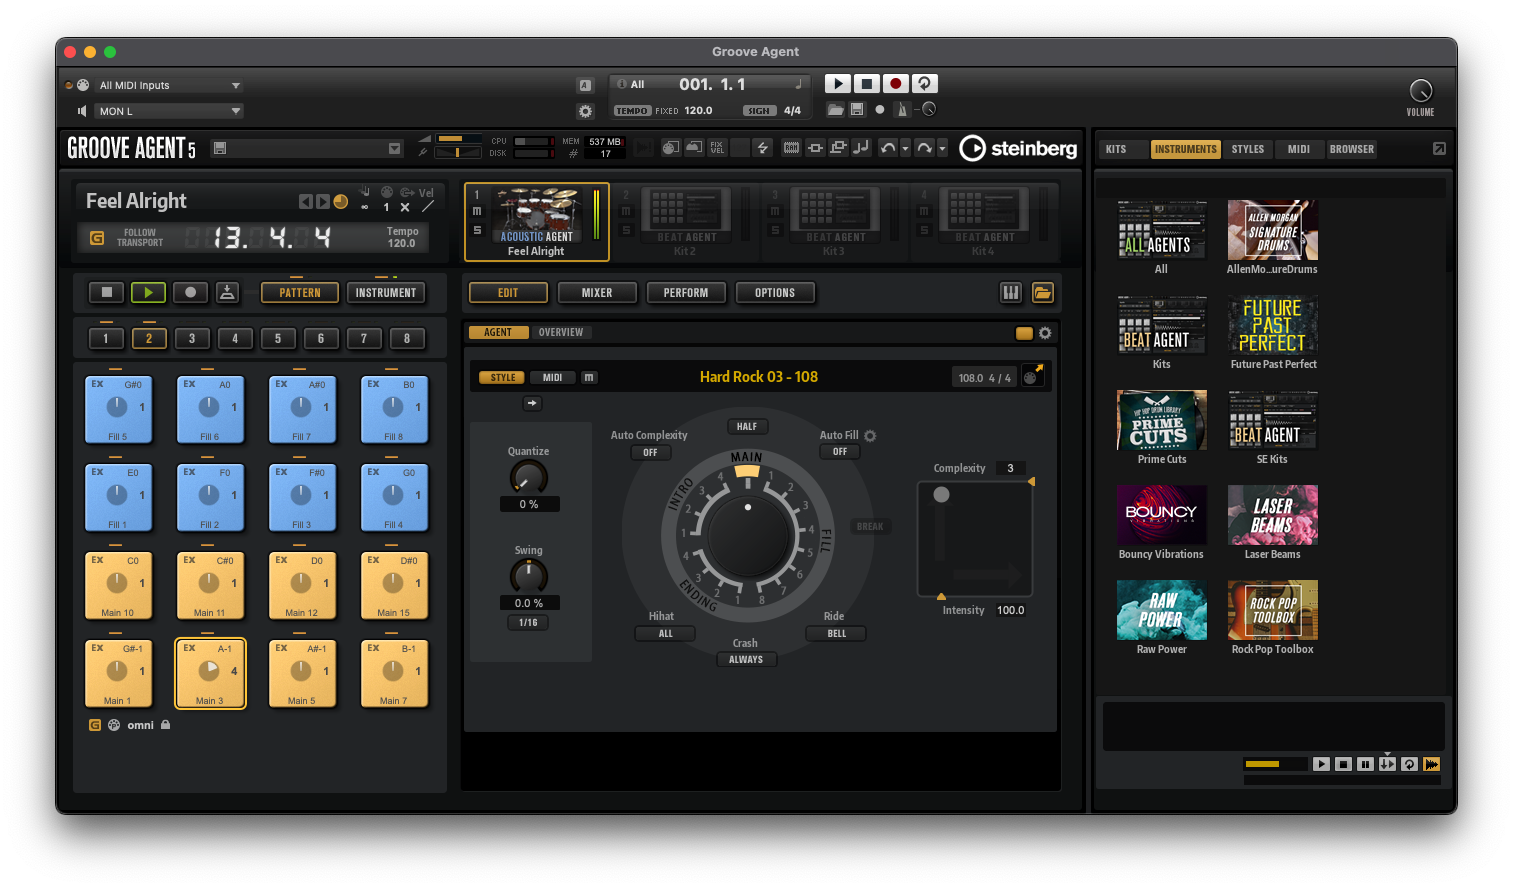This screenshot has width=1513, height=888.
Task: Open the gear icon in the Agent tab bar
Action: (x=1045, y=333)
